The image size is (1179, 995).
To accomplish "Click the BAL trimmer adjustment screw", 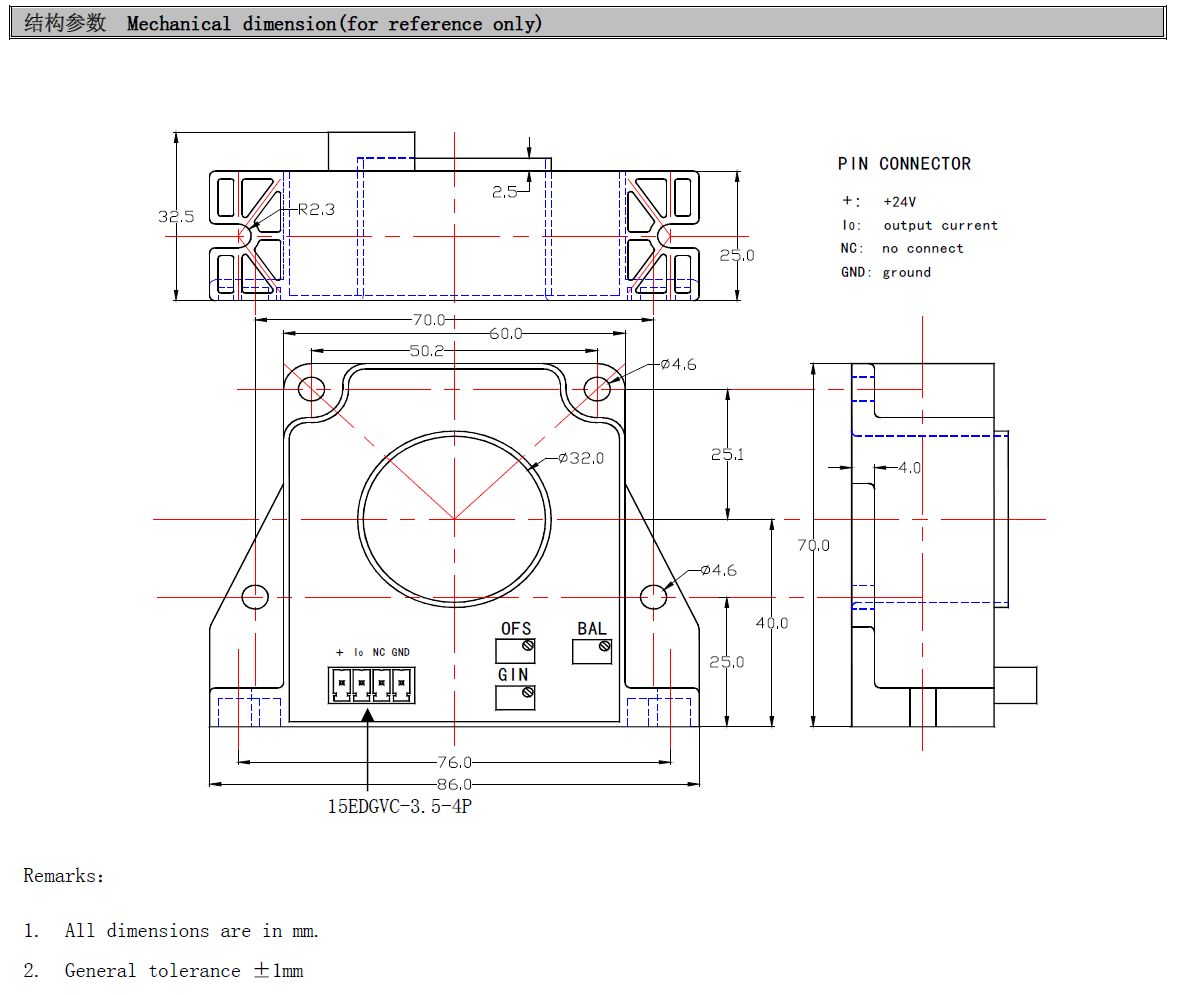I will coord(604,646).
